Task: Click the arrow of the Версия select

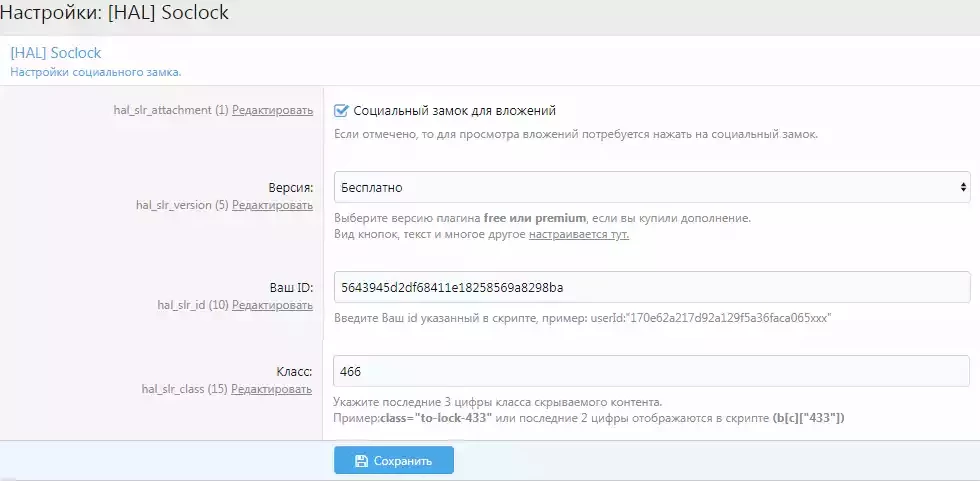Action: click(963, 187)
